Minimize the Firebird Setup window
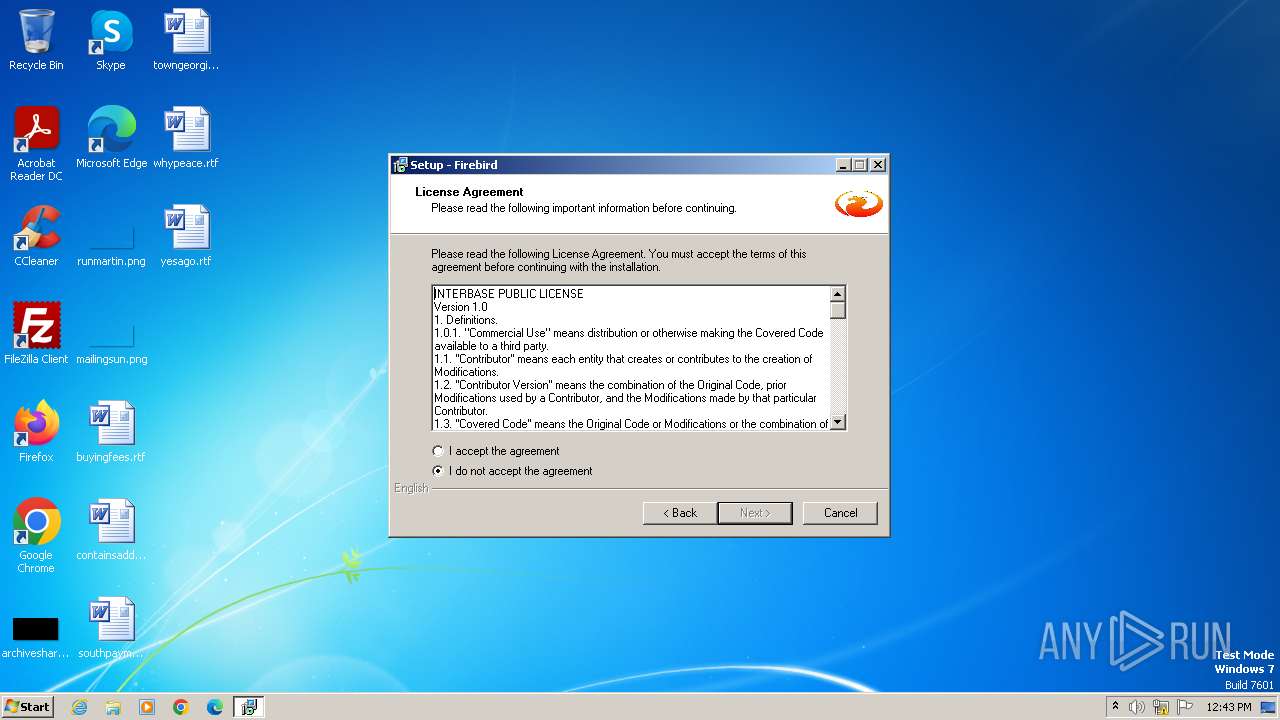This screenshot has width=1280, height=720. [x=843, y=165]
